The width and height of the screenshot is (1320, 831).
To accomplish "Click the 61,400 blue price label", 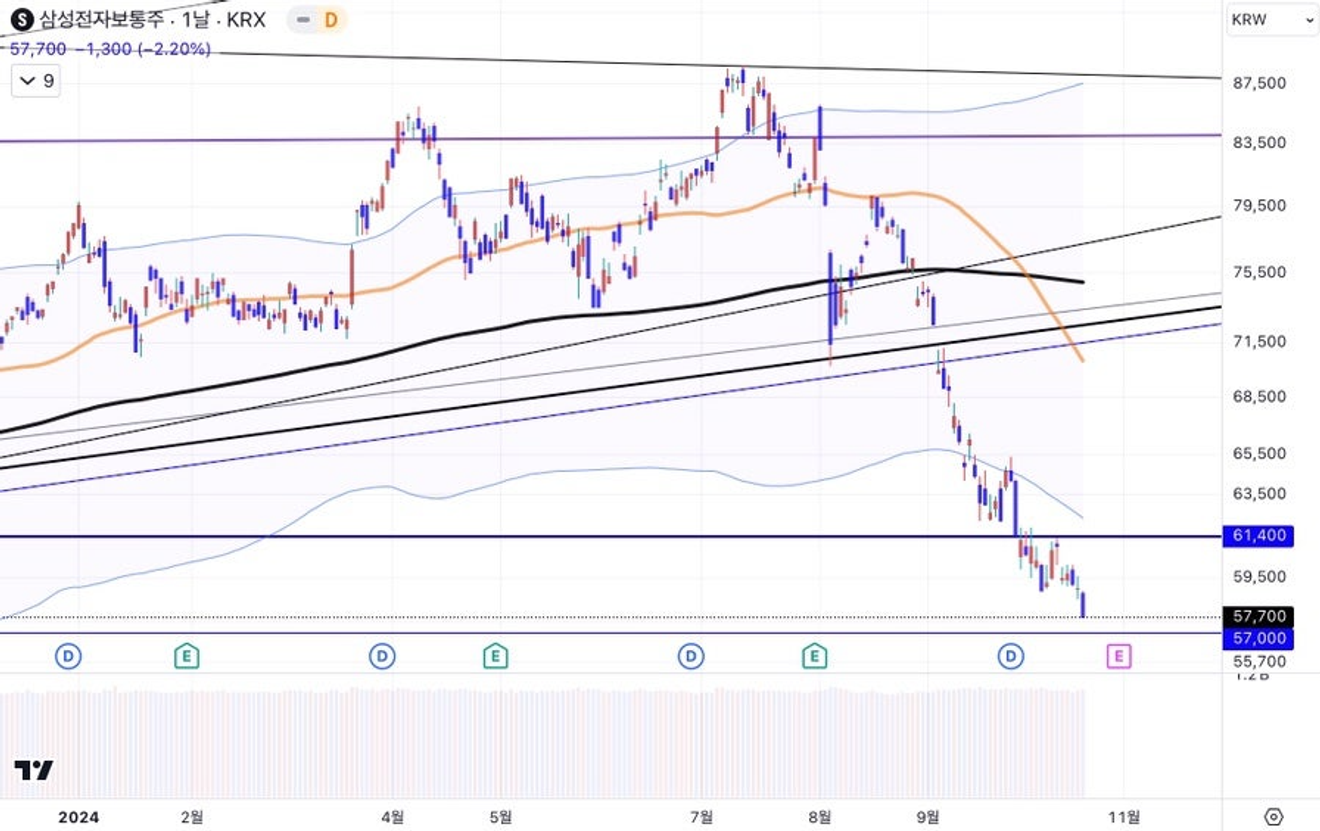I will [1258, 536].
